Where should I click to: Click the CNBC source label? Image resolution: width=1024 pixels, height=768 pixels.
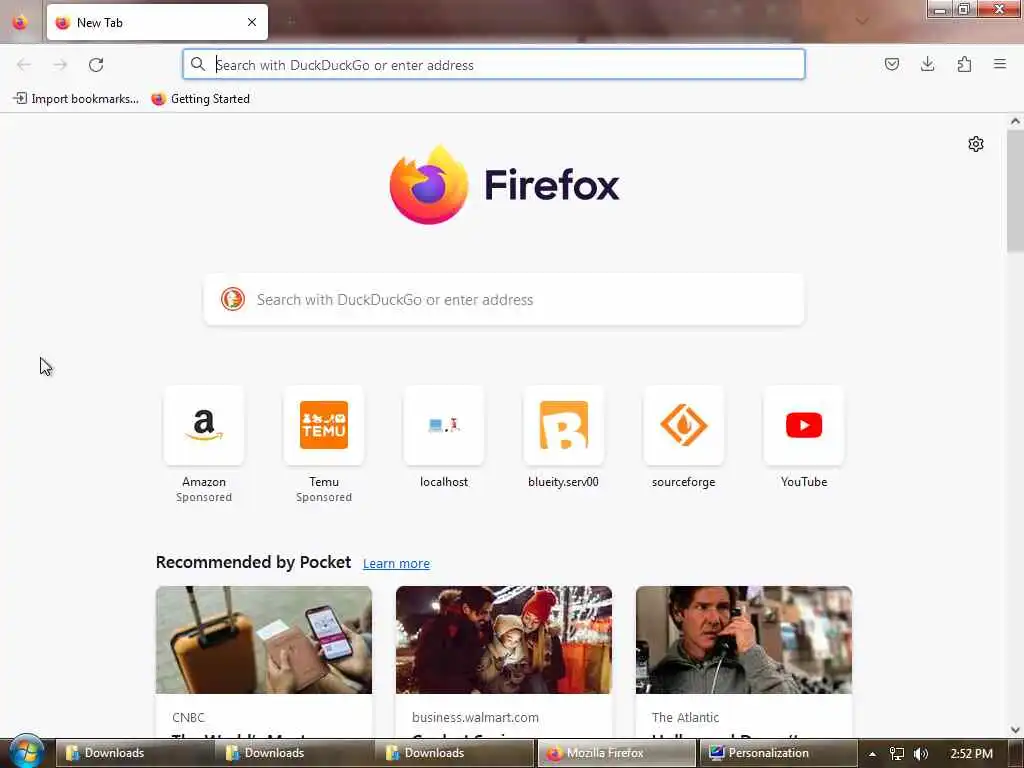188,717
